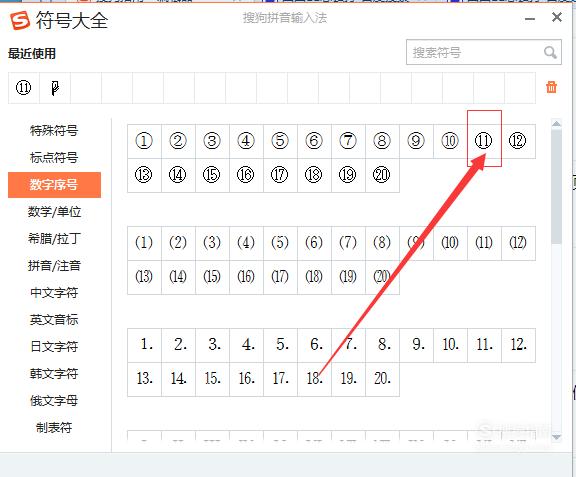The image size is (576, 477).
Task: Open 特殊符号 category
Action: pos(54,130)
